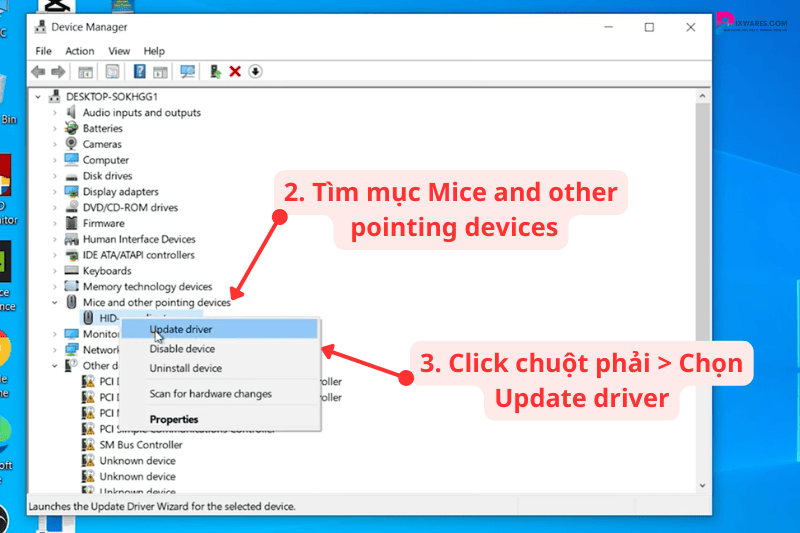
Task: Select the Human Interface Devices category
Action: pyautogui.click(x=139, y=239)
